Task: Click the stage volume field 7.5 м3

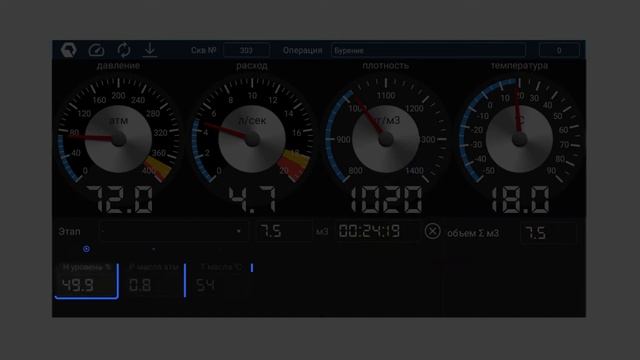Action: [283, 231]
